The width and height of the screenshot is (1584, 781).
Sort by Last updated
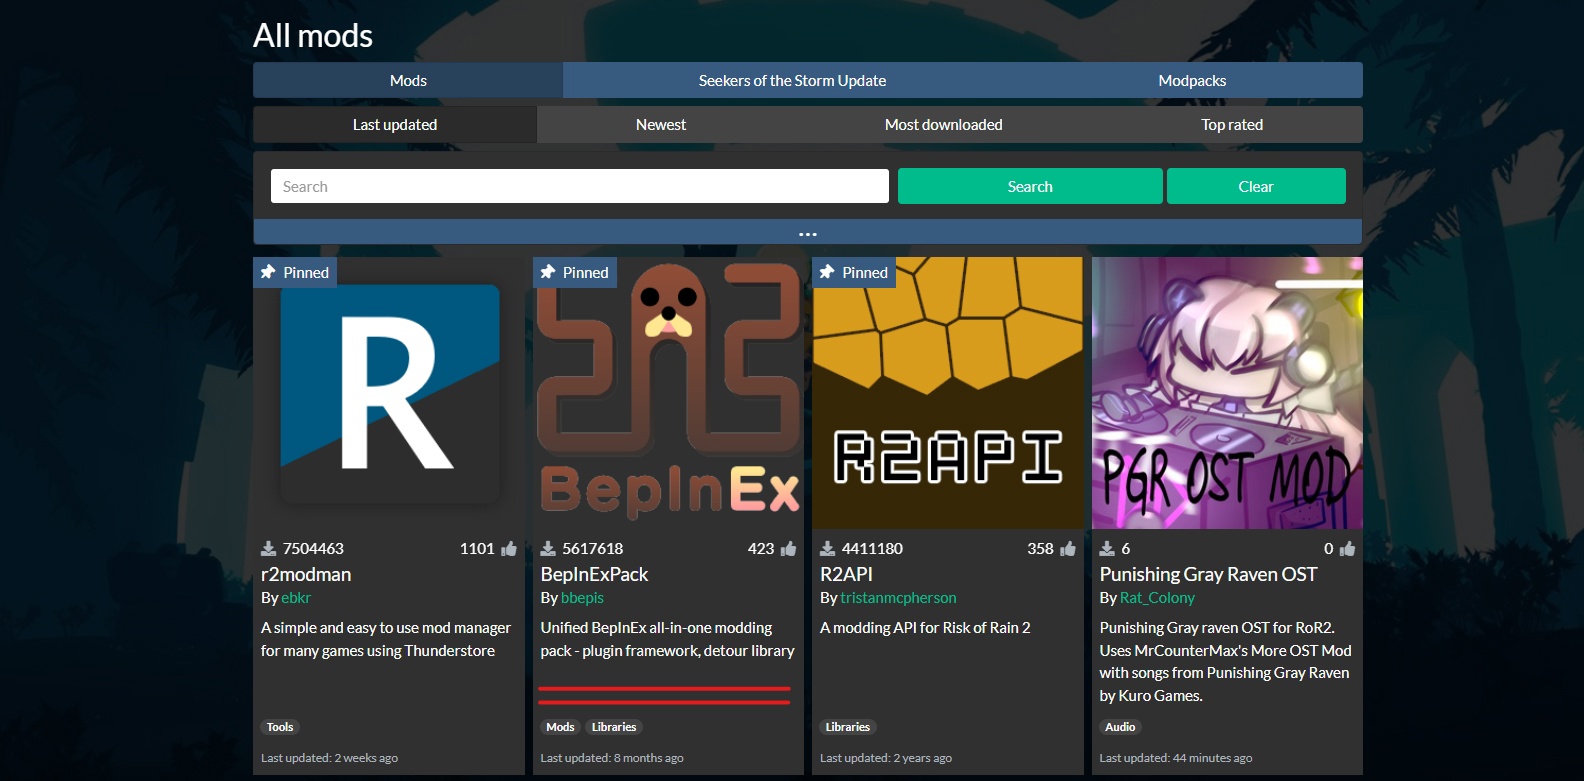click(x=395, y=124)
